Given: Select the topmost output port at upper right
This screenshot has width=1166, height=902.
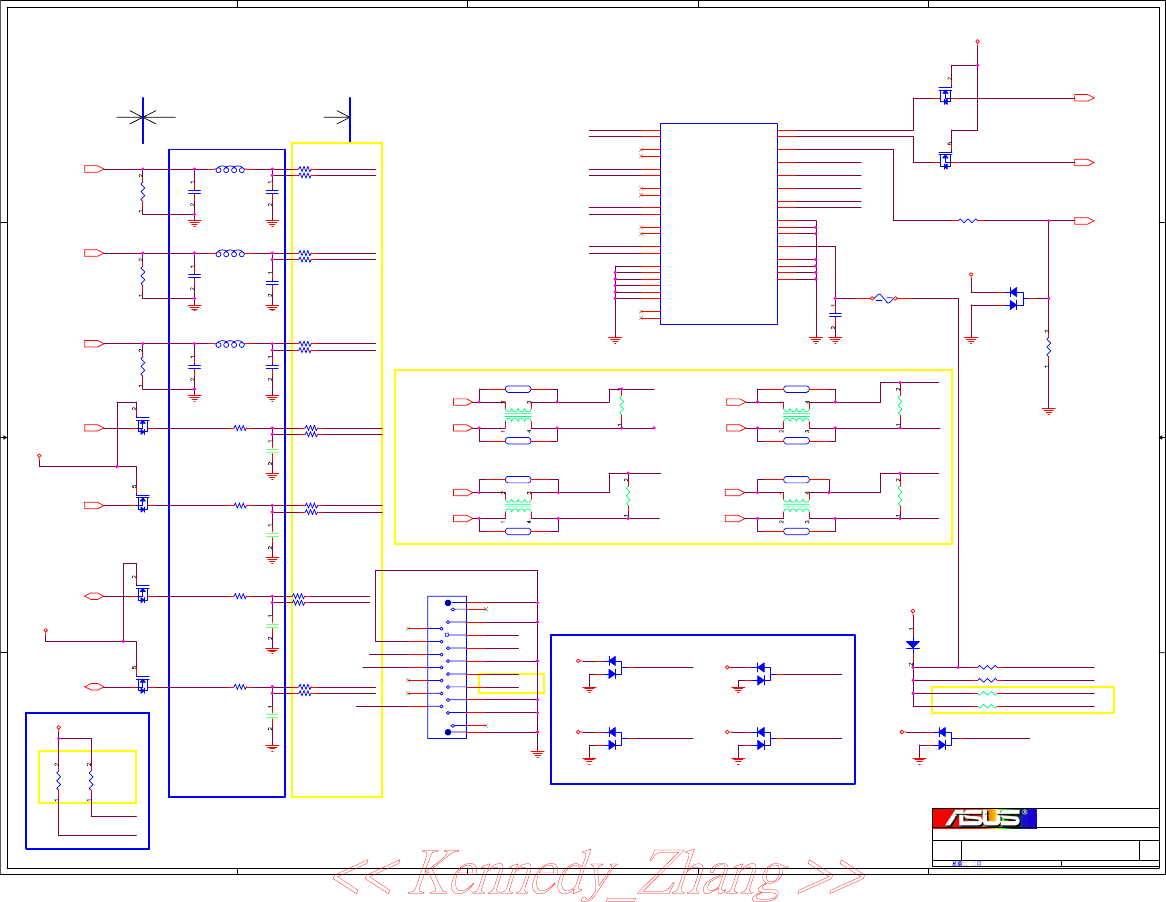Looking at the screenshot, I should coord(1084,97).
